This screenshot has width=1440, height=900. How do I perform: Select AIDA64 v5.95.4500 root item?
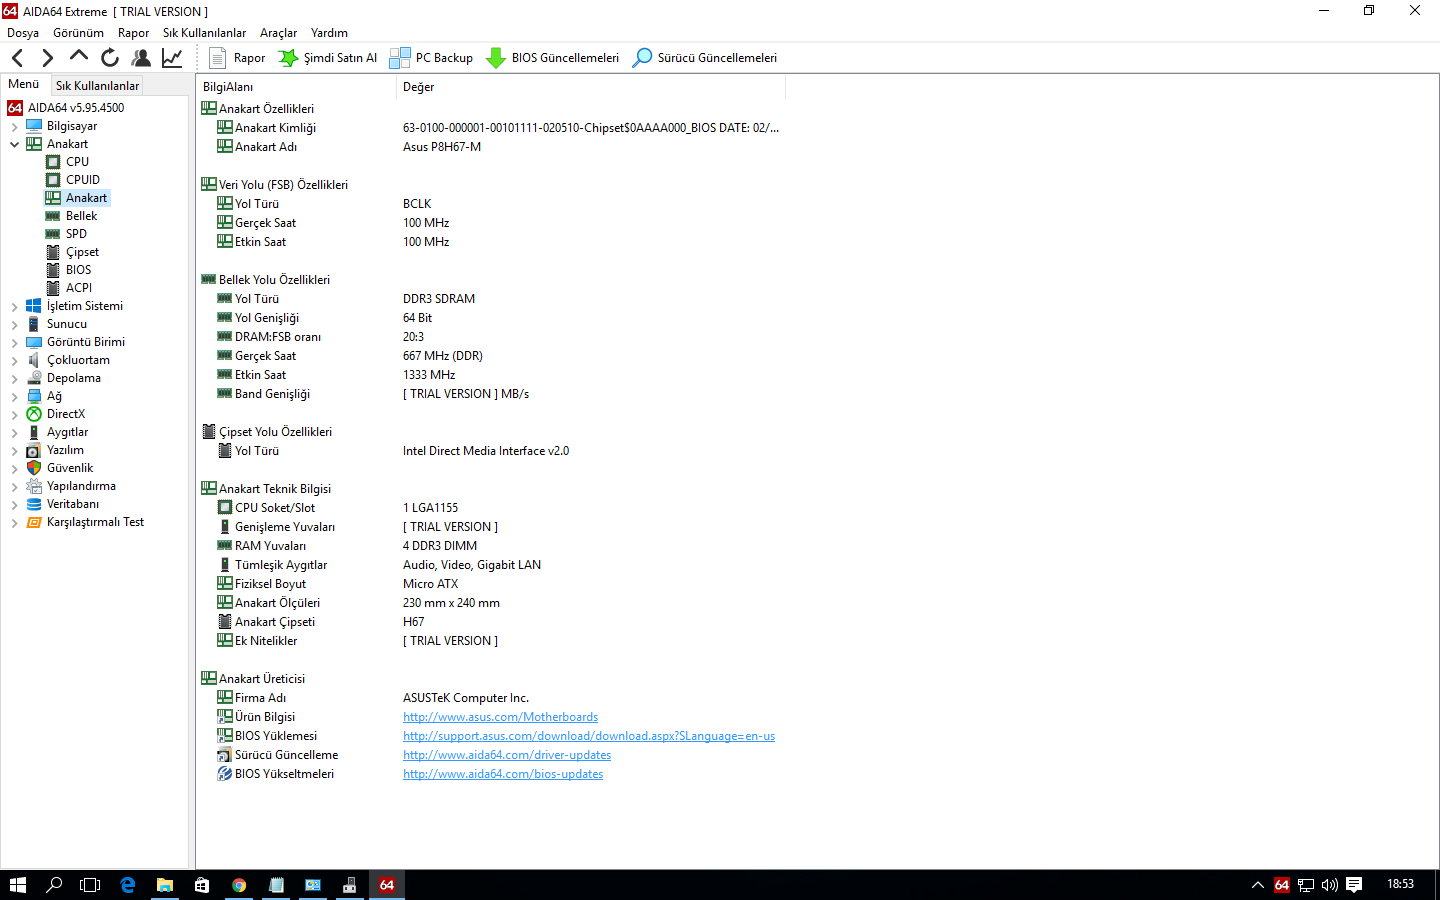[x=75, y=108]
